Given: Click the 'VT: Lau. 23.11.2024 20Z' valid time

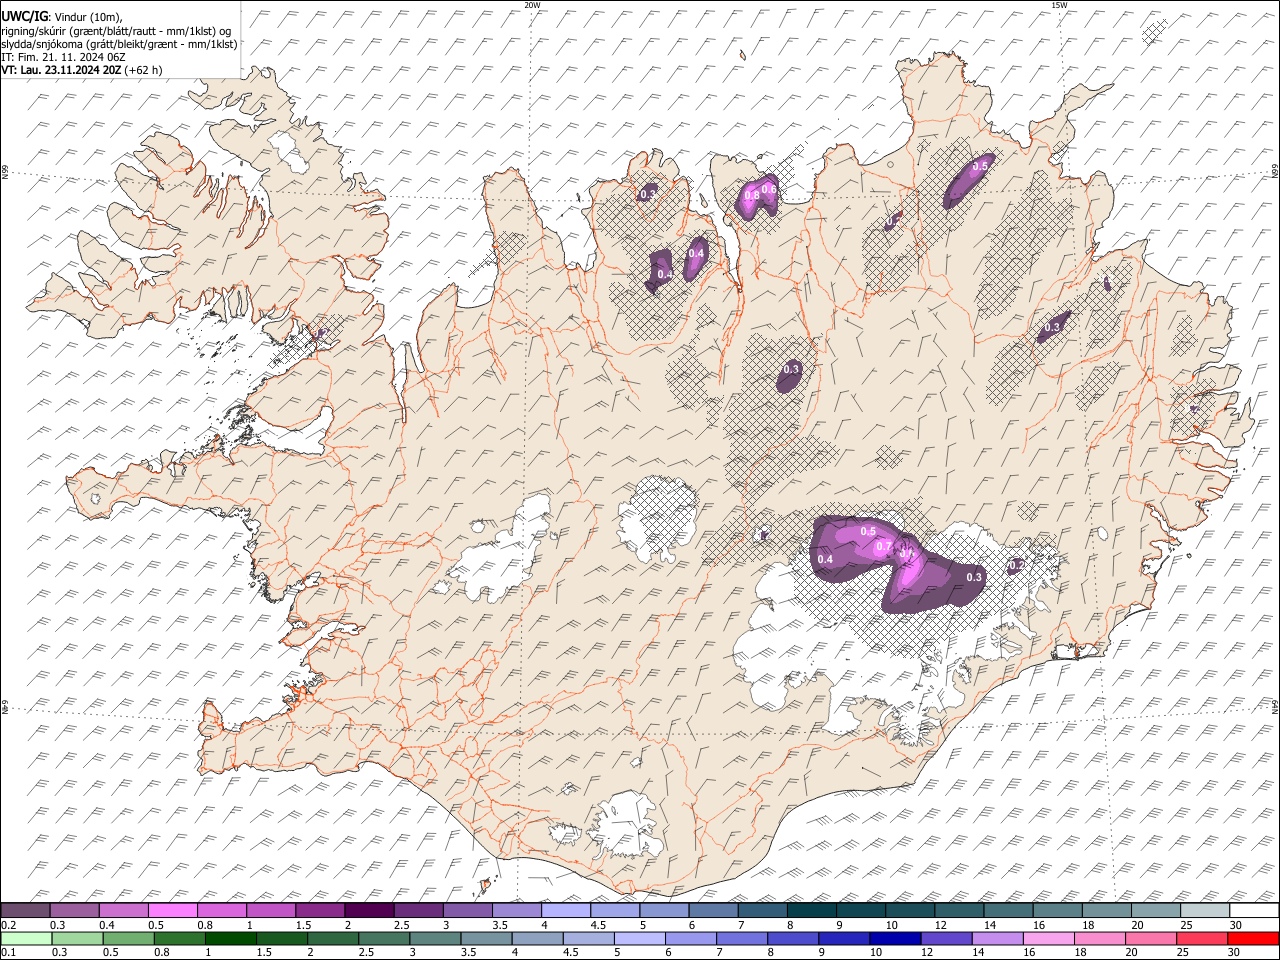Looking at the screenshot, I should click(62, 70).
